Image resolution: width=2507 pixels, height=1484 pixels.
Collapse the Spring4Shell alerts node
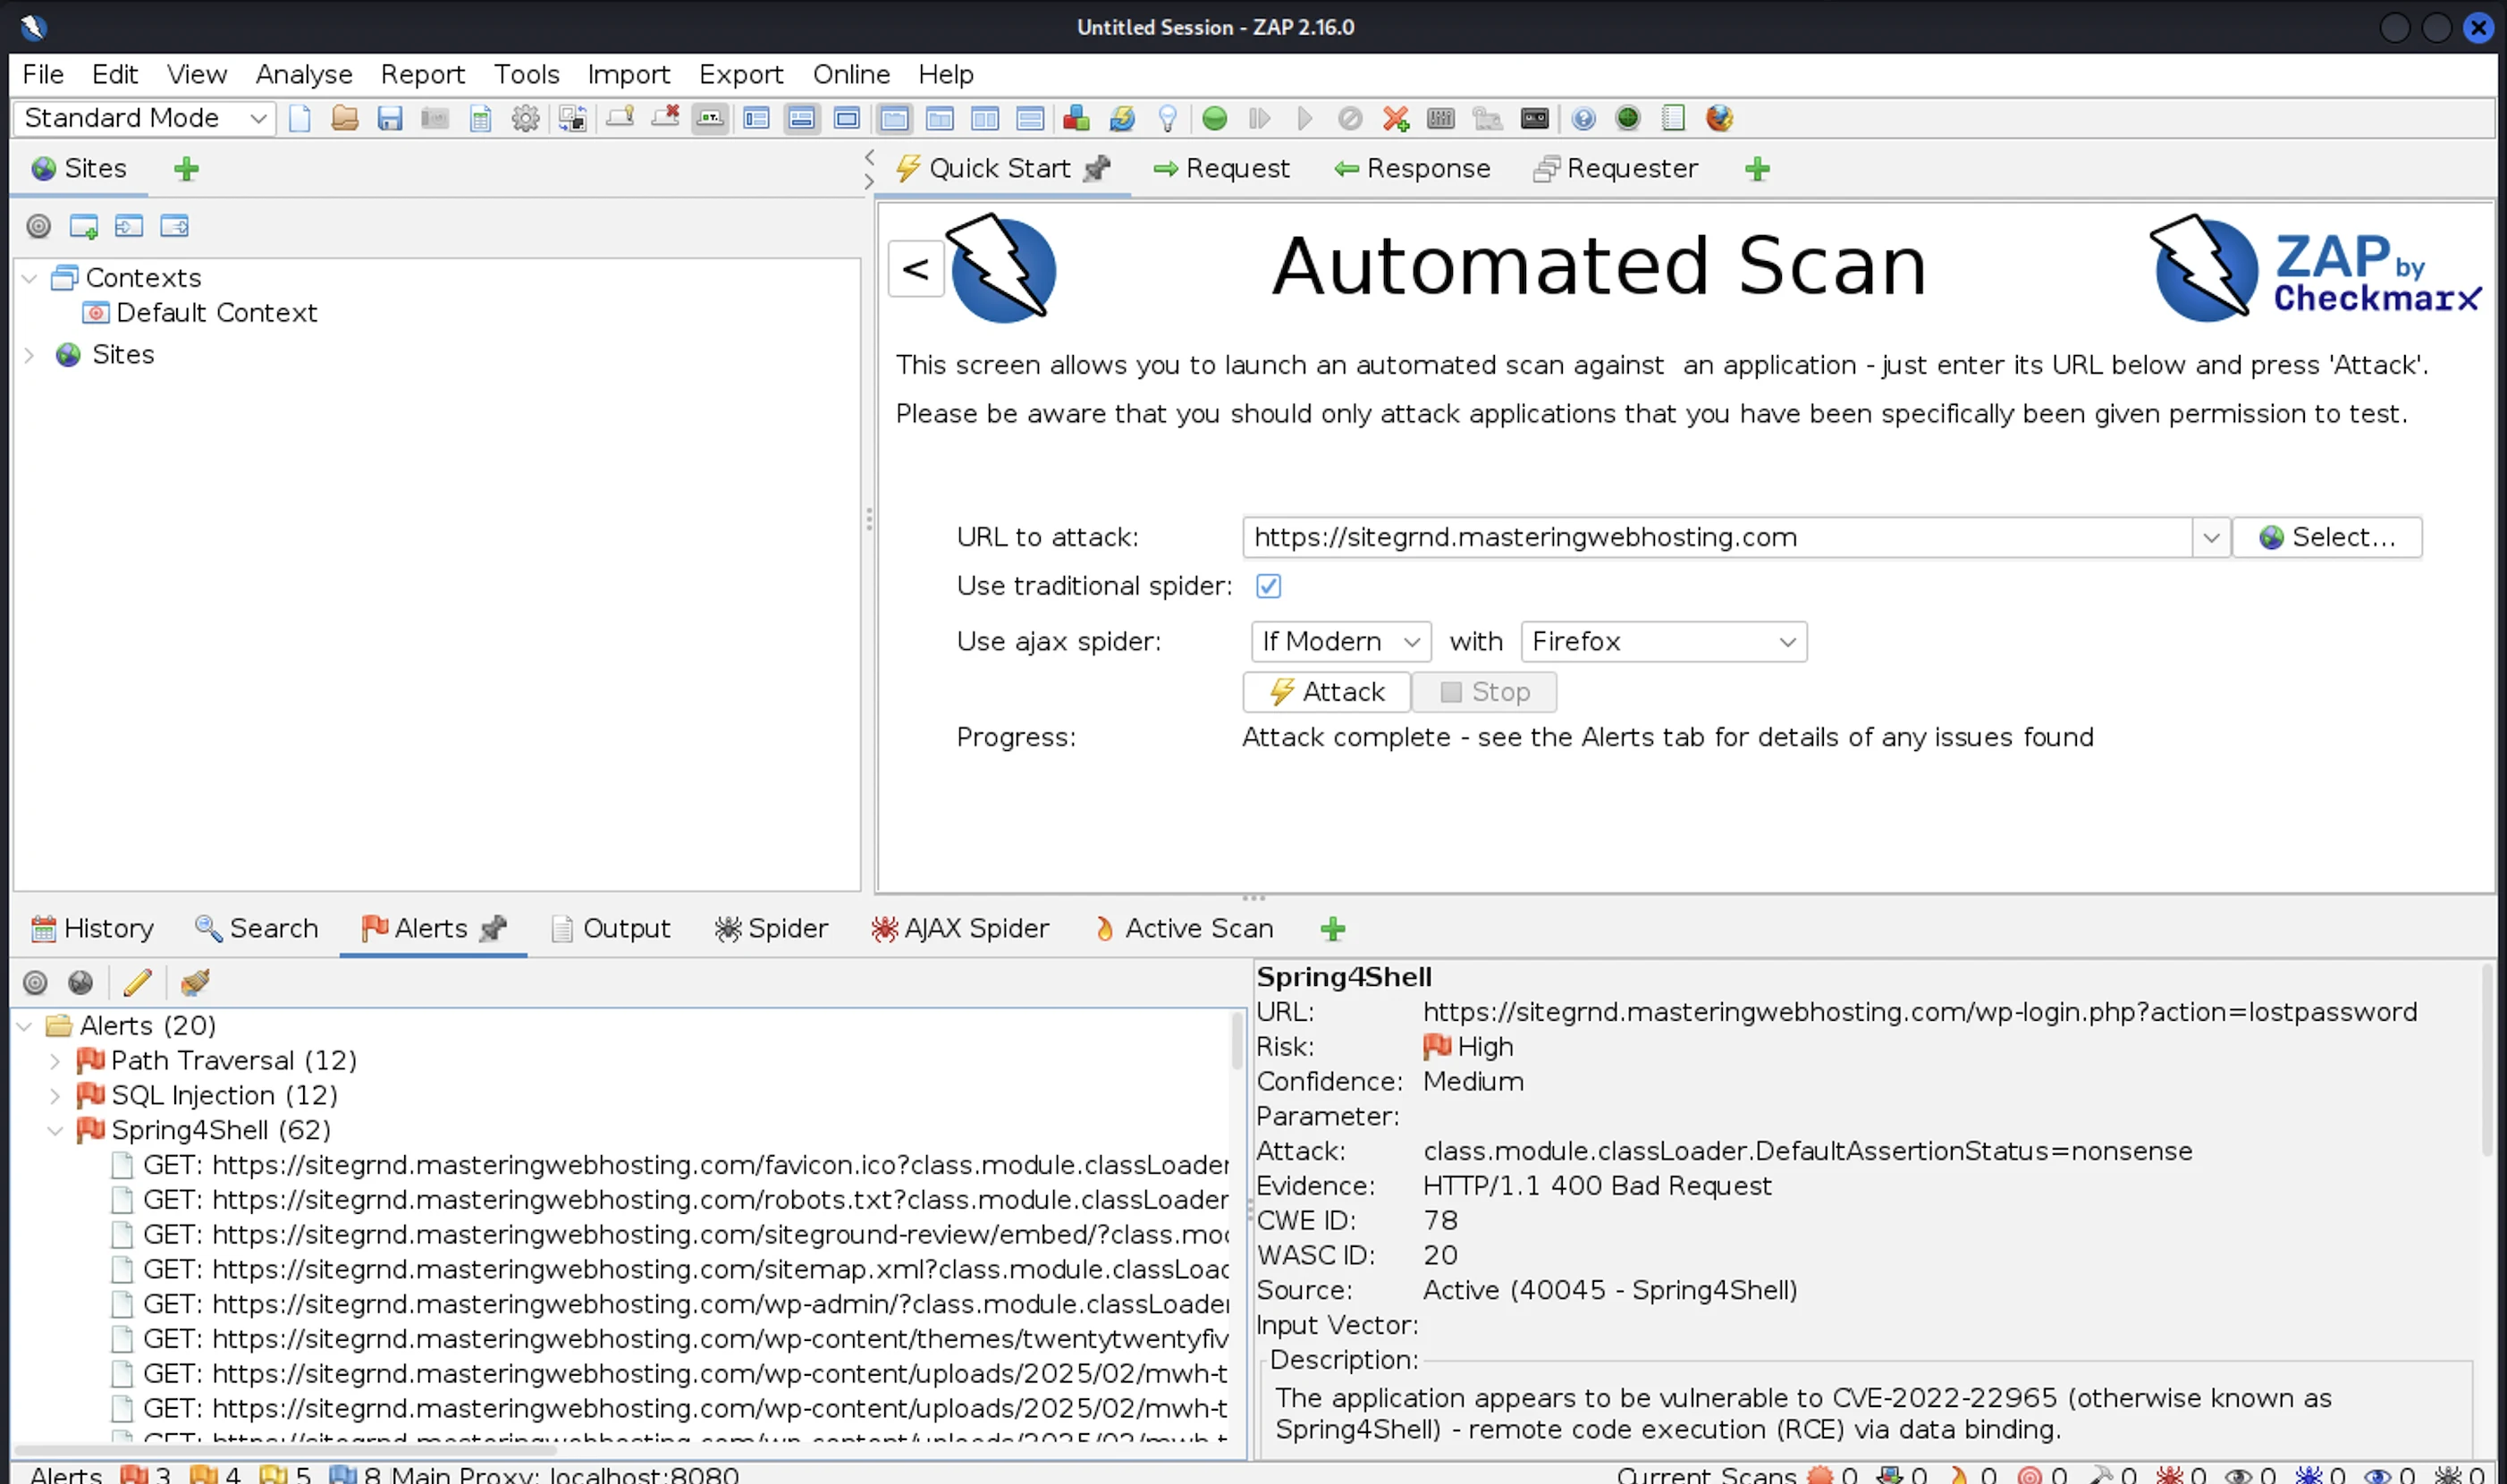click(55, 1131)
